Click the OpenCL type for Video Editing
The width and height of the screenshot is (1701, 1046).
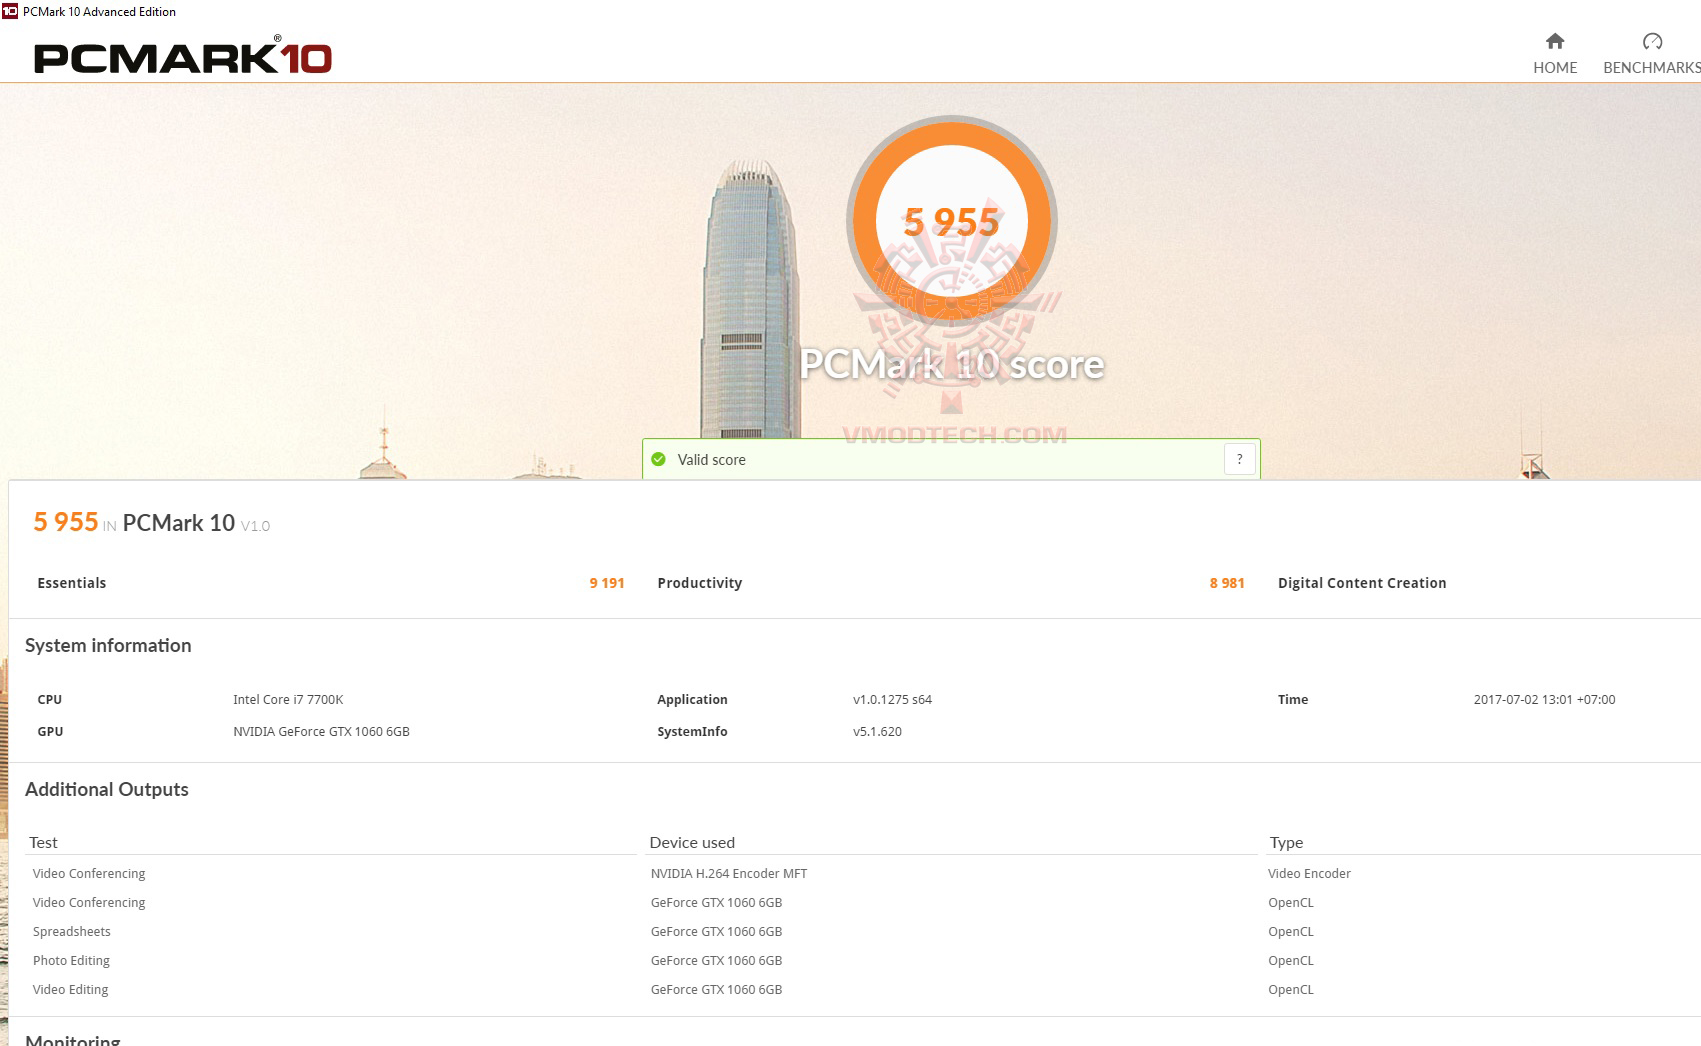1291,990
